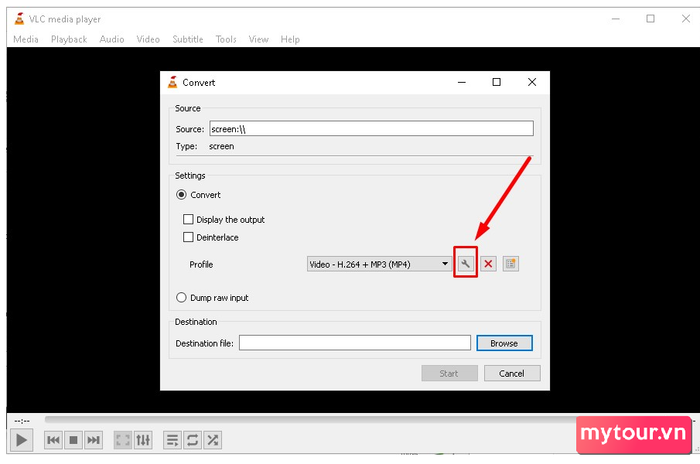Click the wrench icon to edit selected profile
The image size is (700, 464).
click(x=465, y=264)
